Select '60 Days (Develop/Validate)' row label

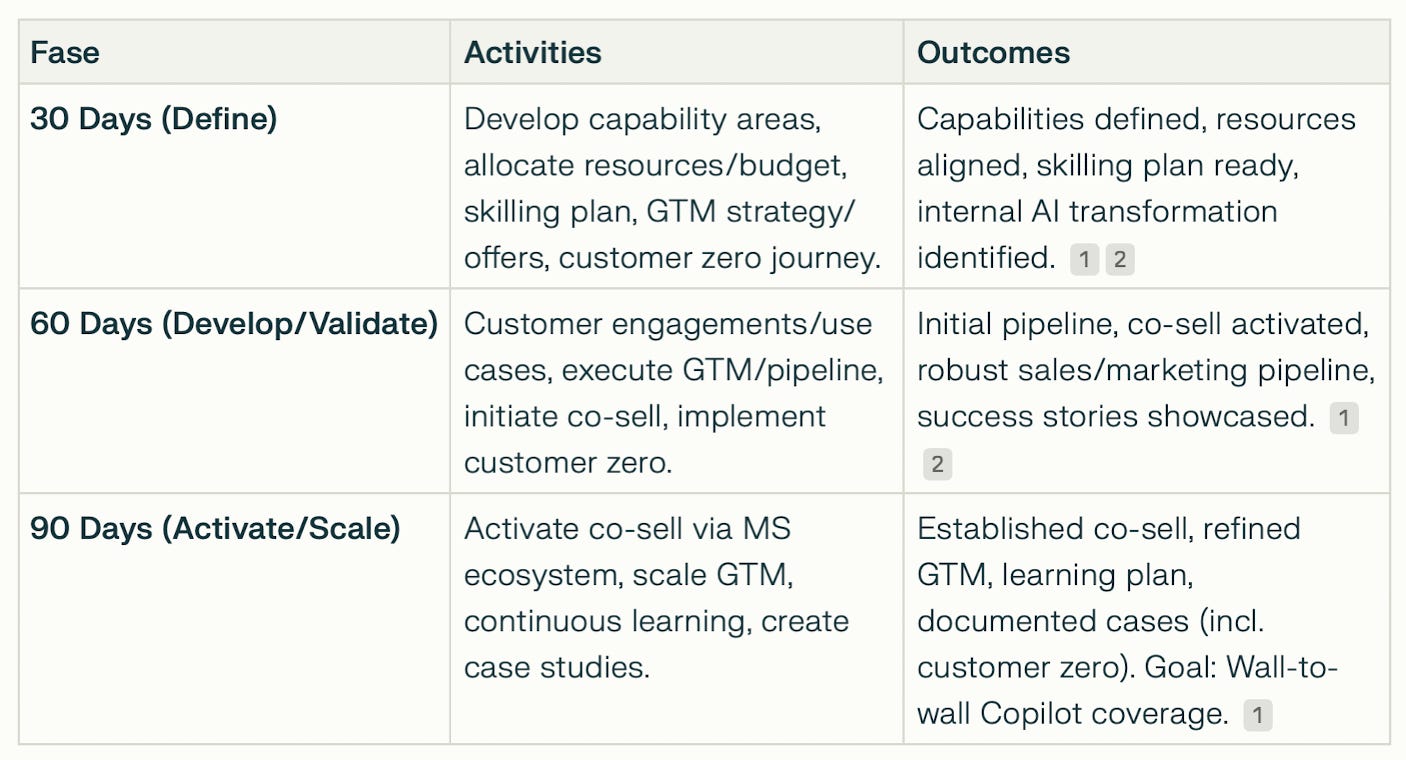coord(233,324)
